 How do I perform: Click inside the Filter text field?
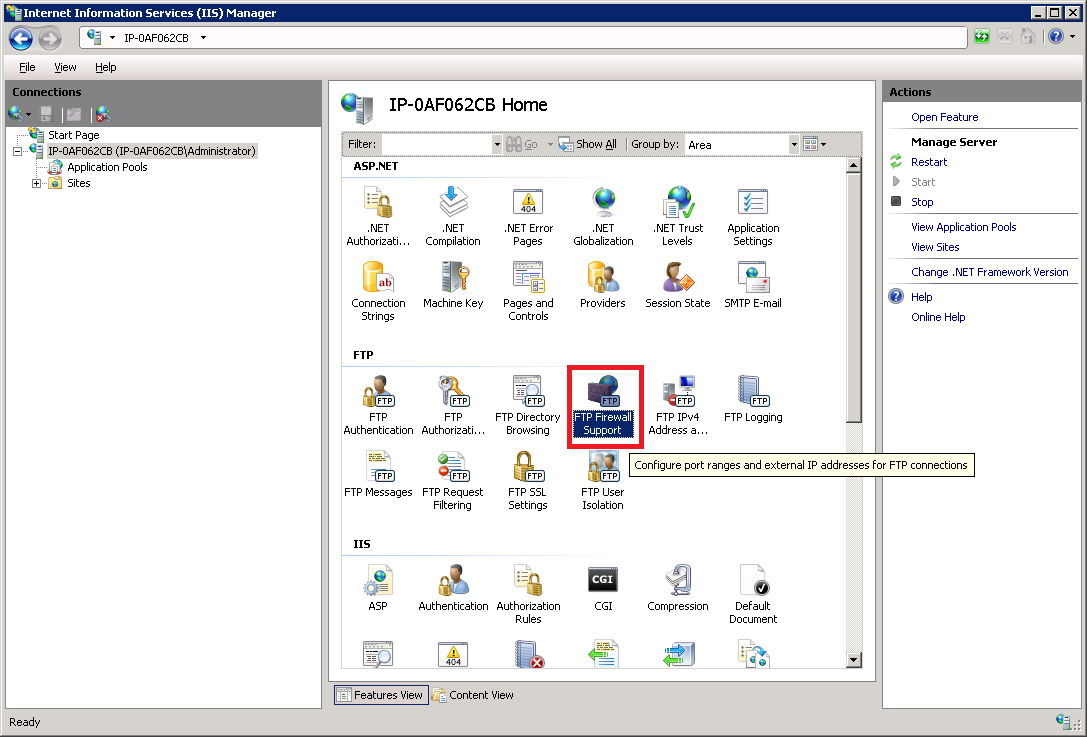click(437, 144)
